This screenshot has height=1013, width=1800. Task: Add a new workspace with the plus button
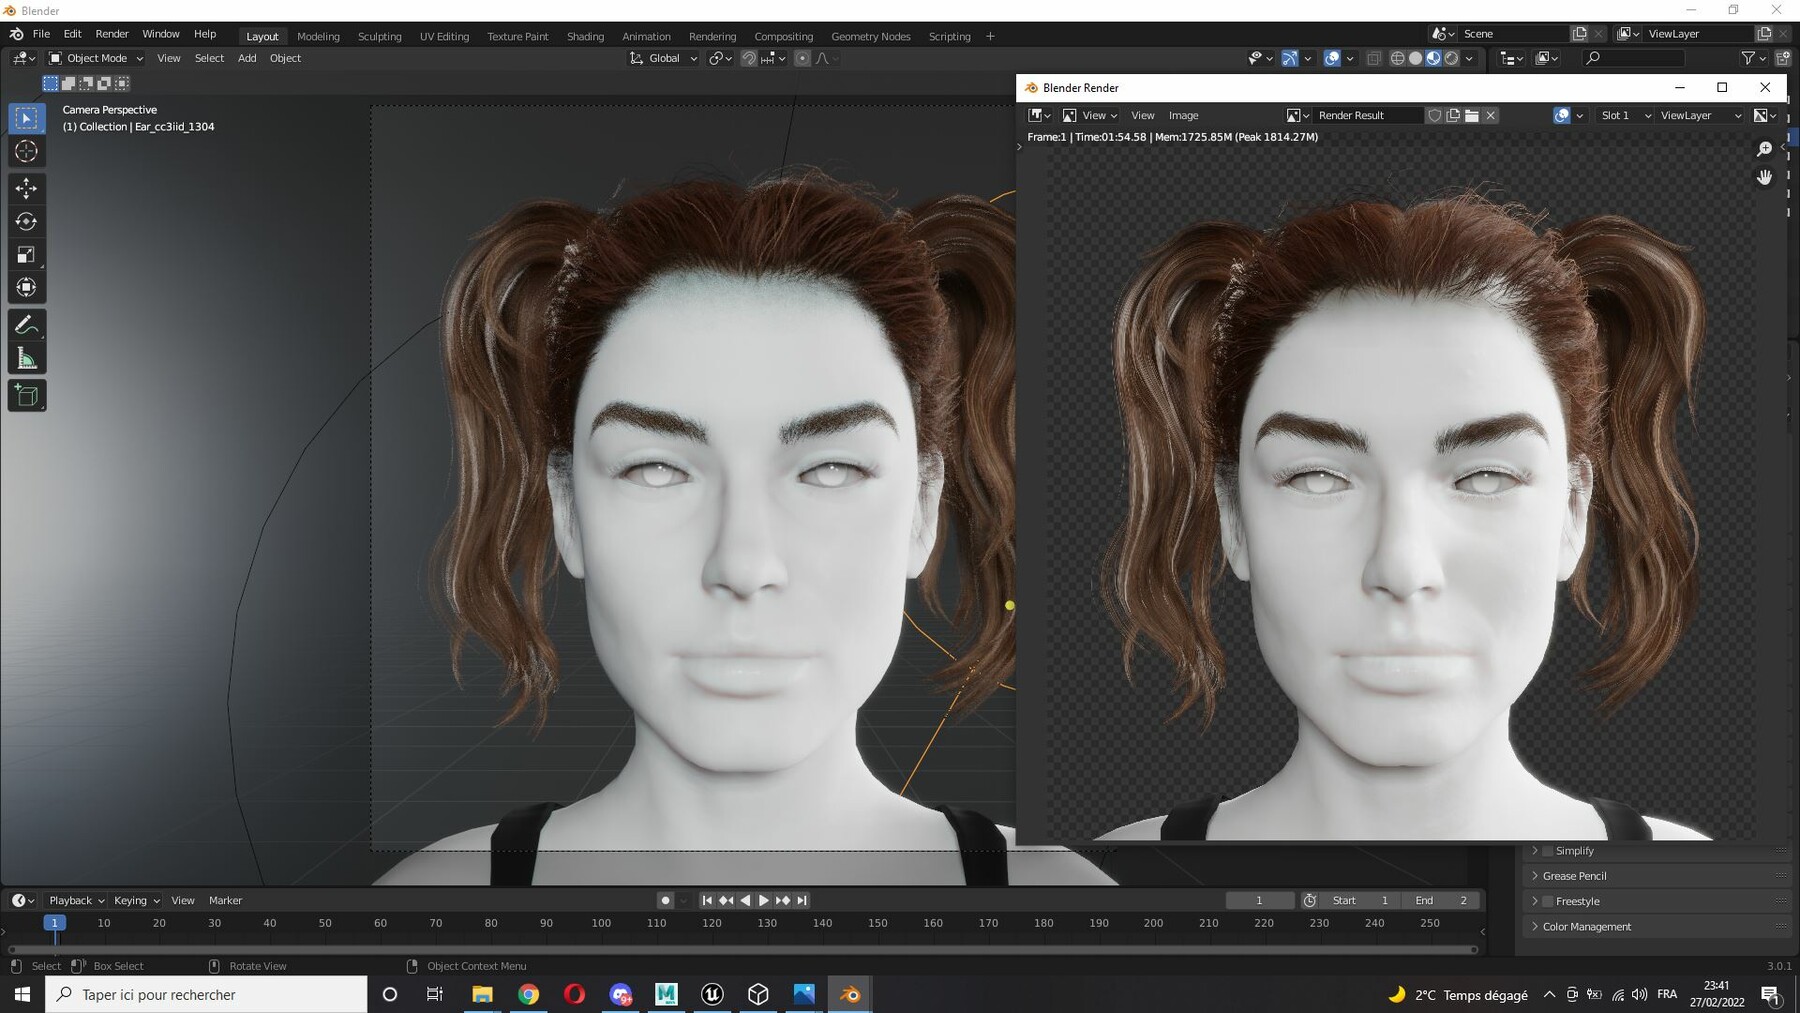(x=990, y=36)
